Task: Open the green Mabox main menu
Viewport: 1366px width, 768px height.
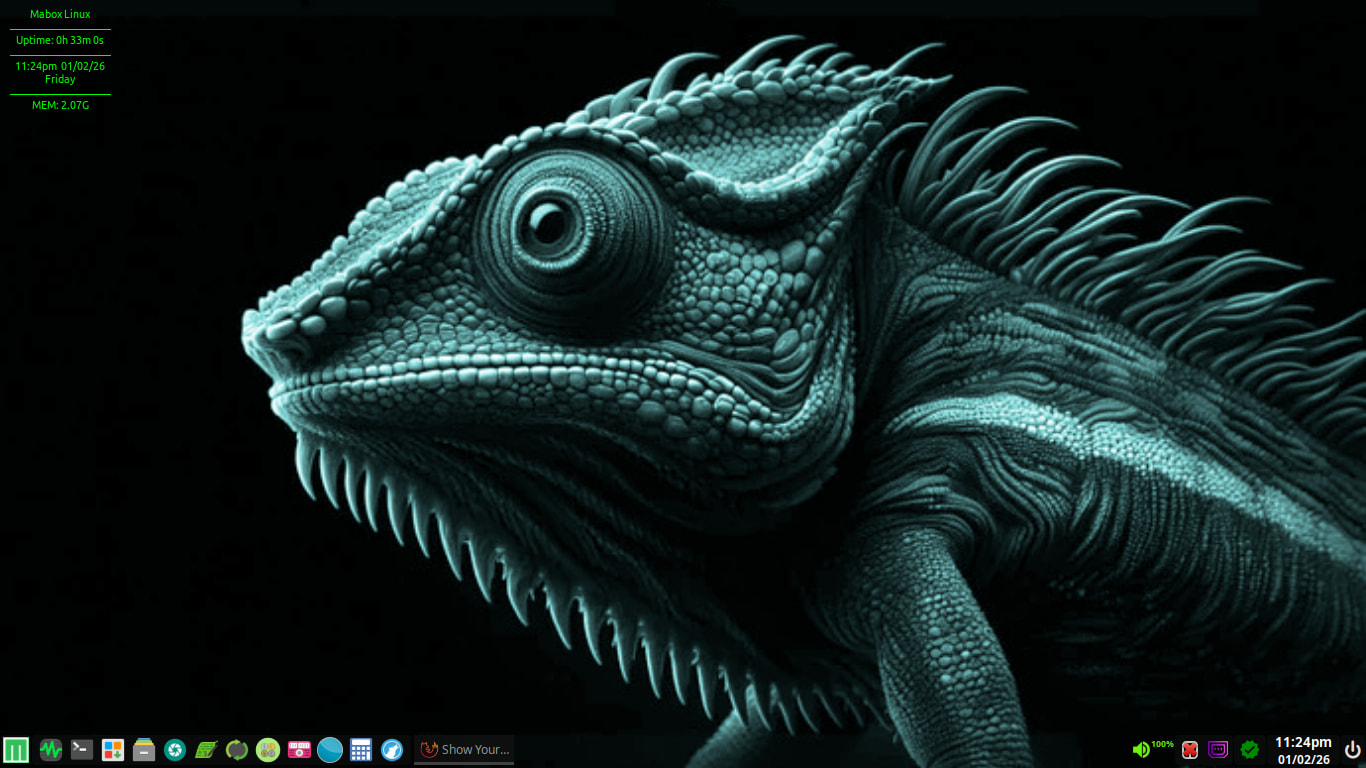Action: tap(16, 749)
